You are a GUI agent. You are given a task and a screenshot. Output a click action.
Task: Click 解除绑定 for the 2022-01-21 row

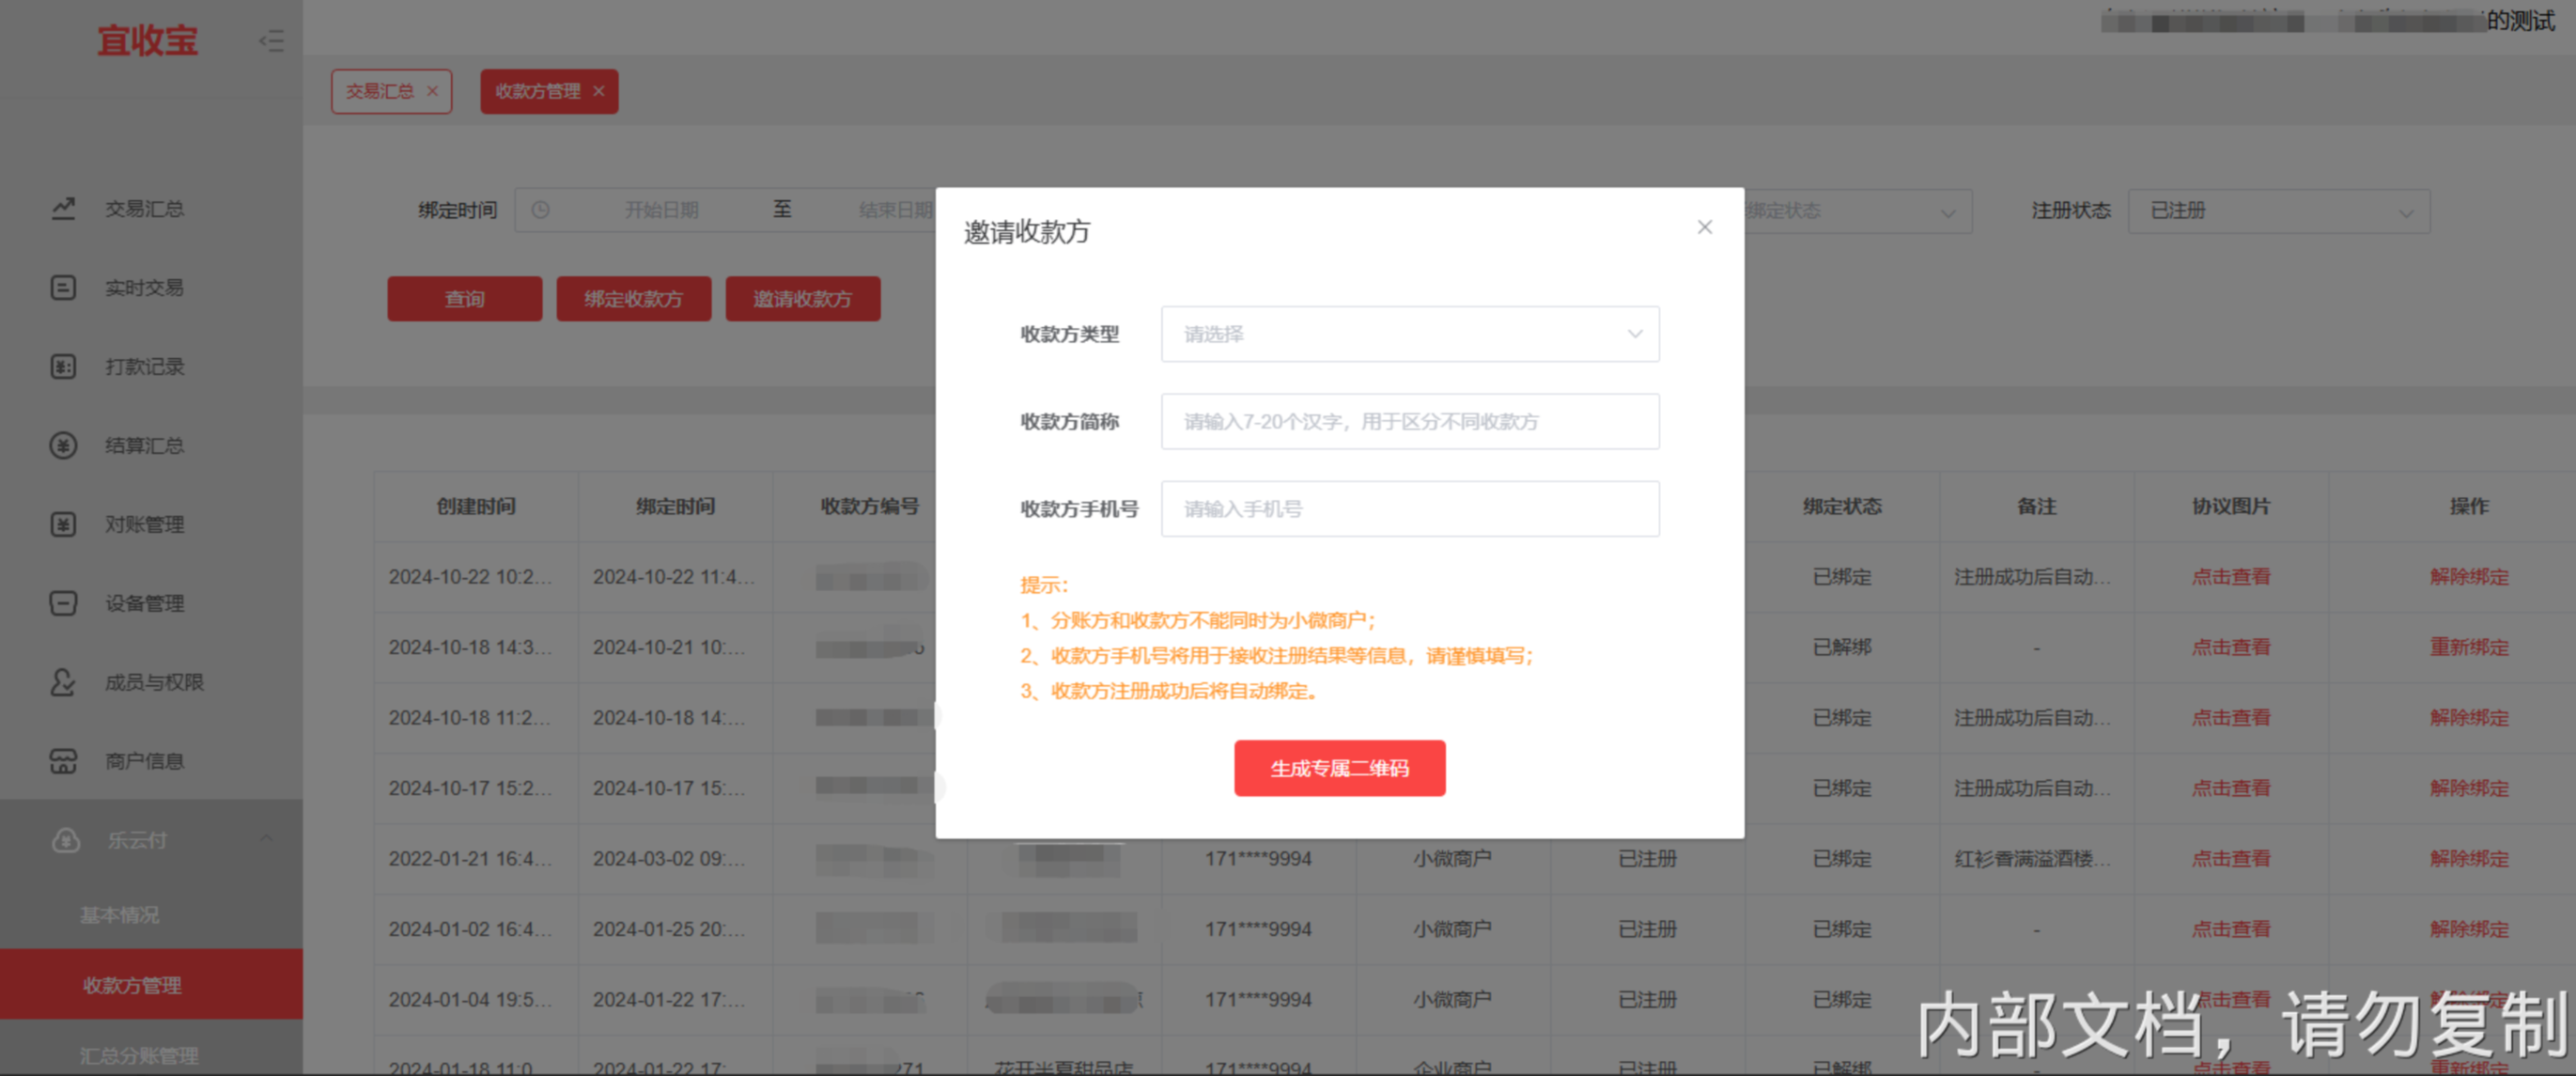click(x=2469, y=858)
